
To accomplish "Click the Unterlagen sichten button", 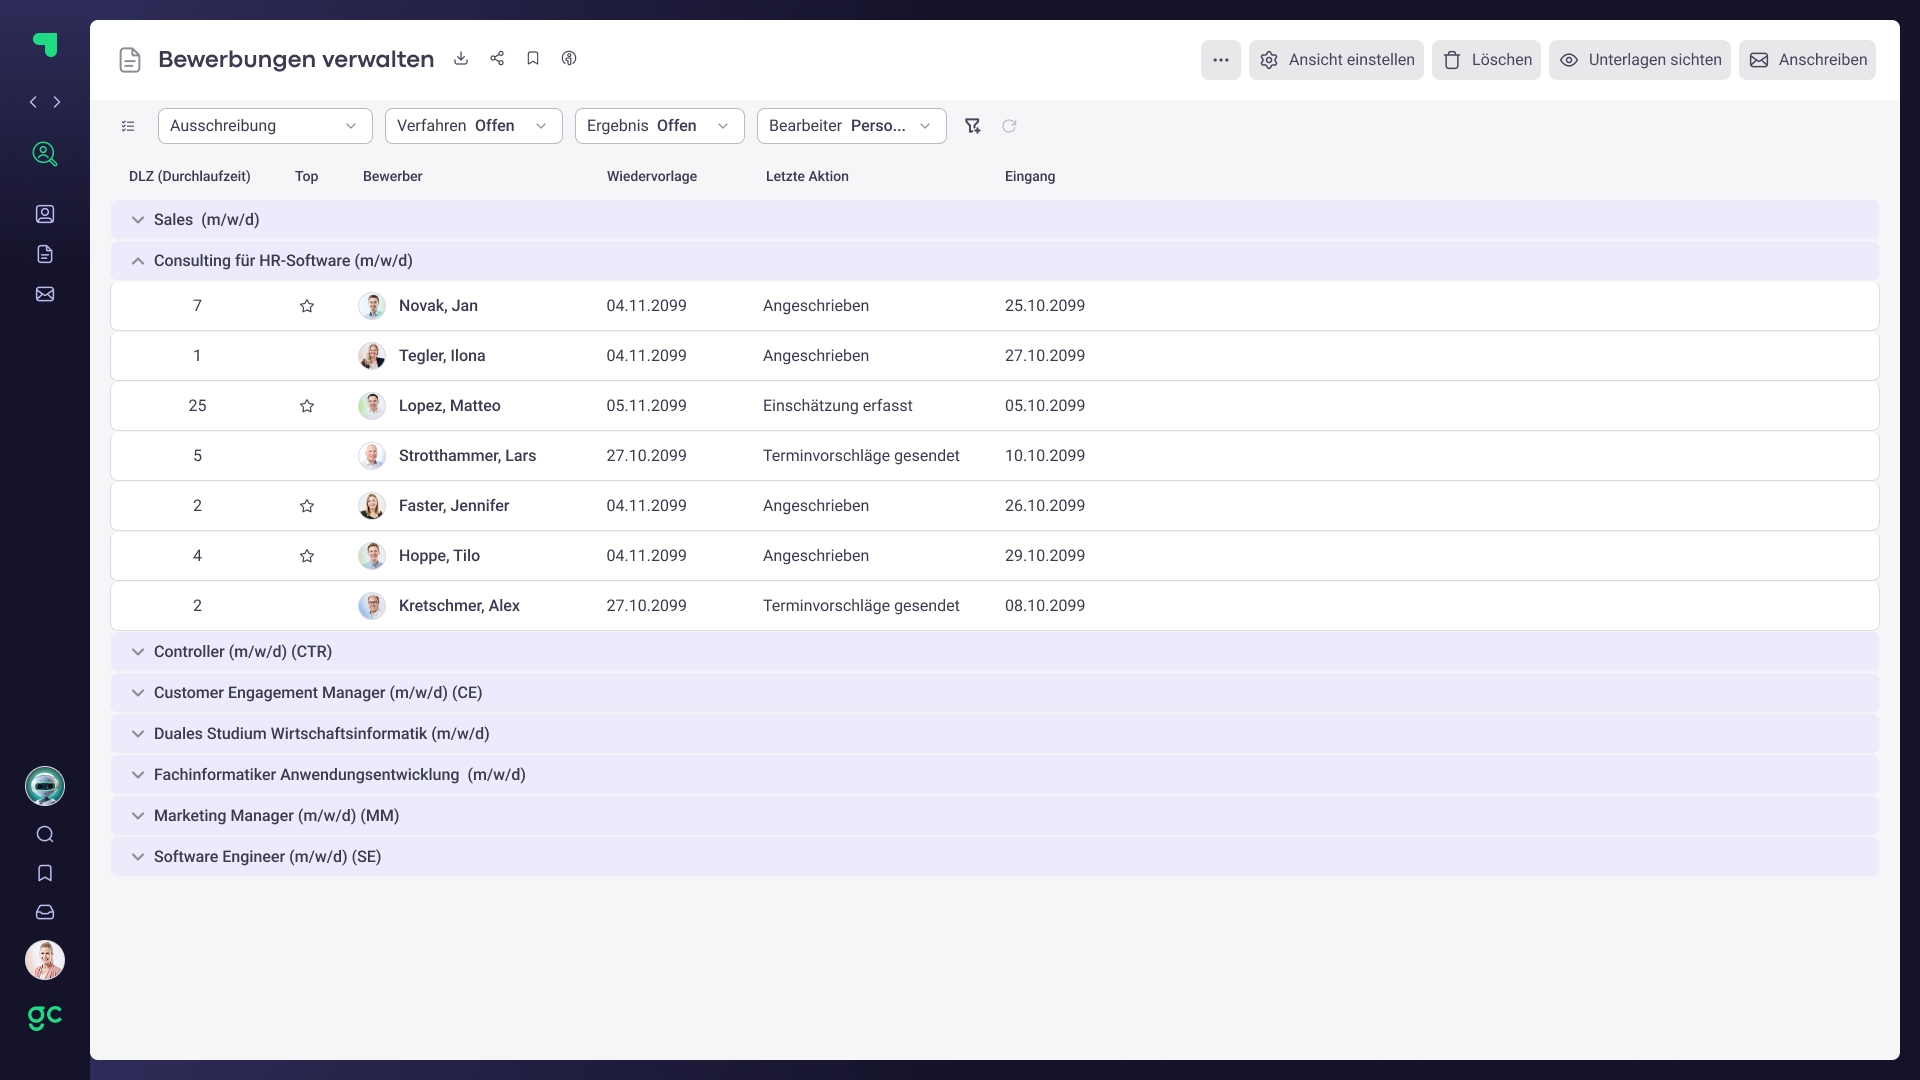I will pyautogui.click(x=1639, y=60).
